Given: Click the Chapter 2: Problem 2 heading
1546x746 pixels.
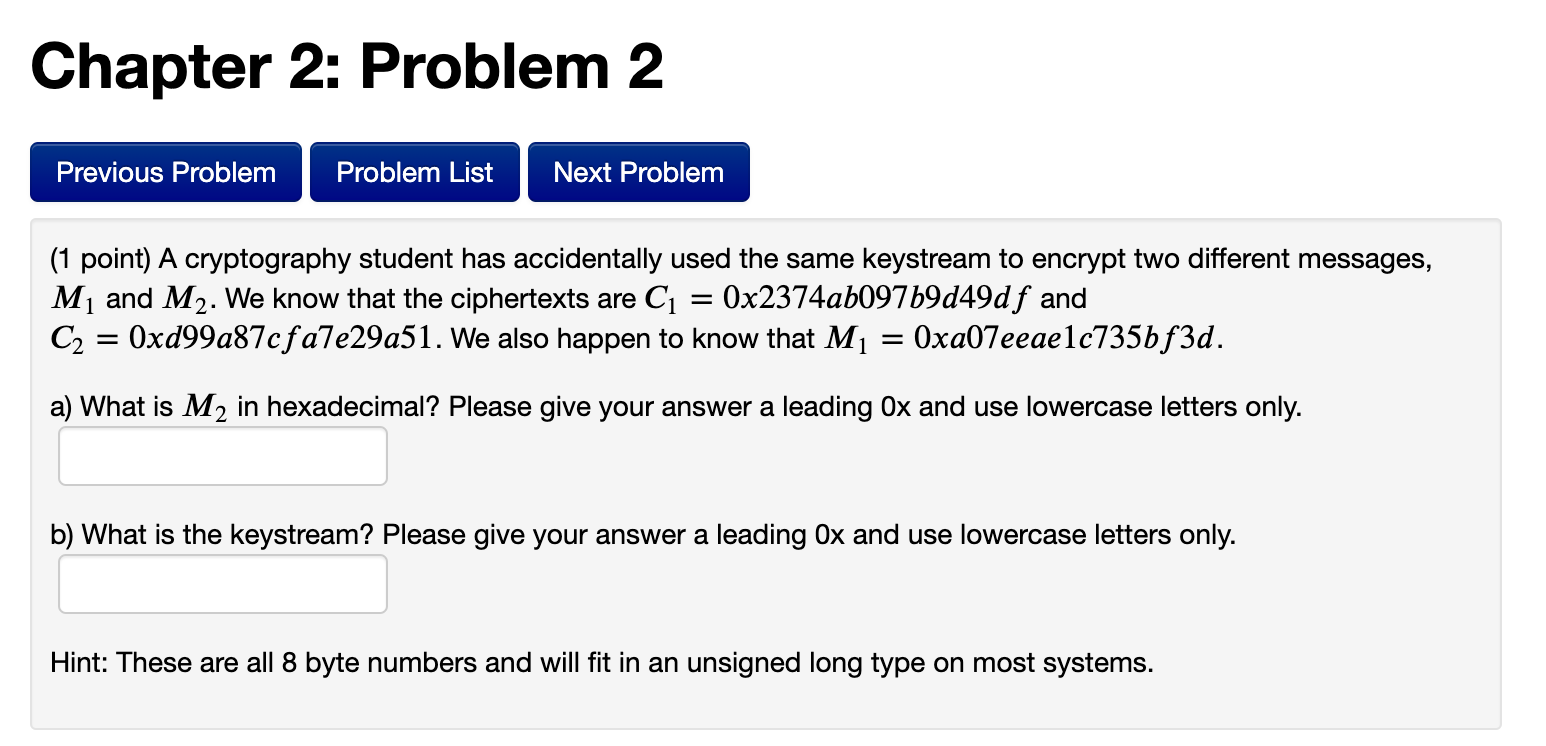Looking at the screenshot, I should point(345,66).
